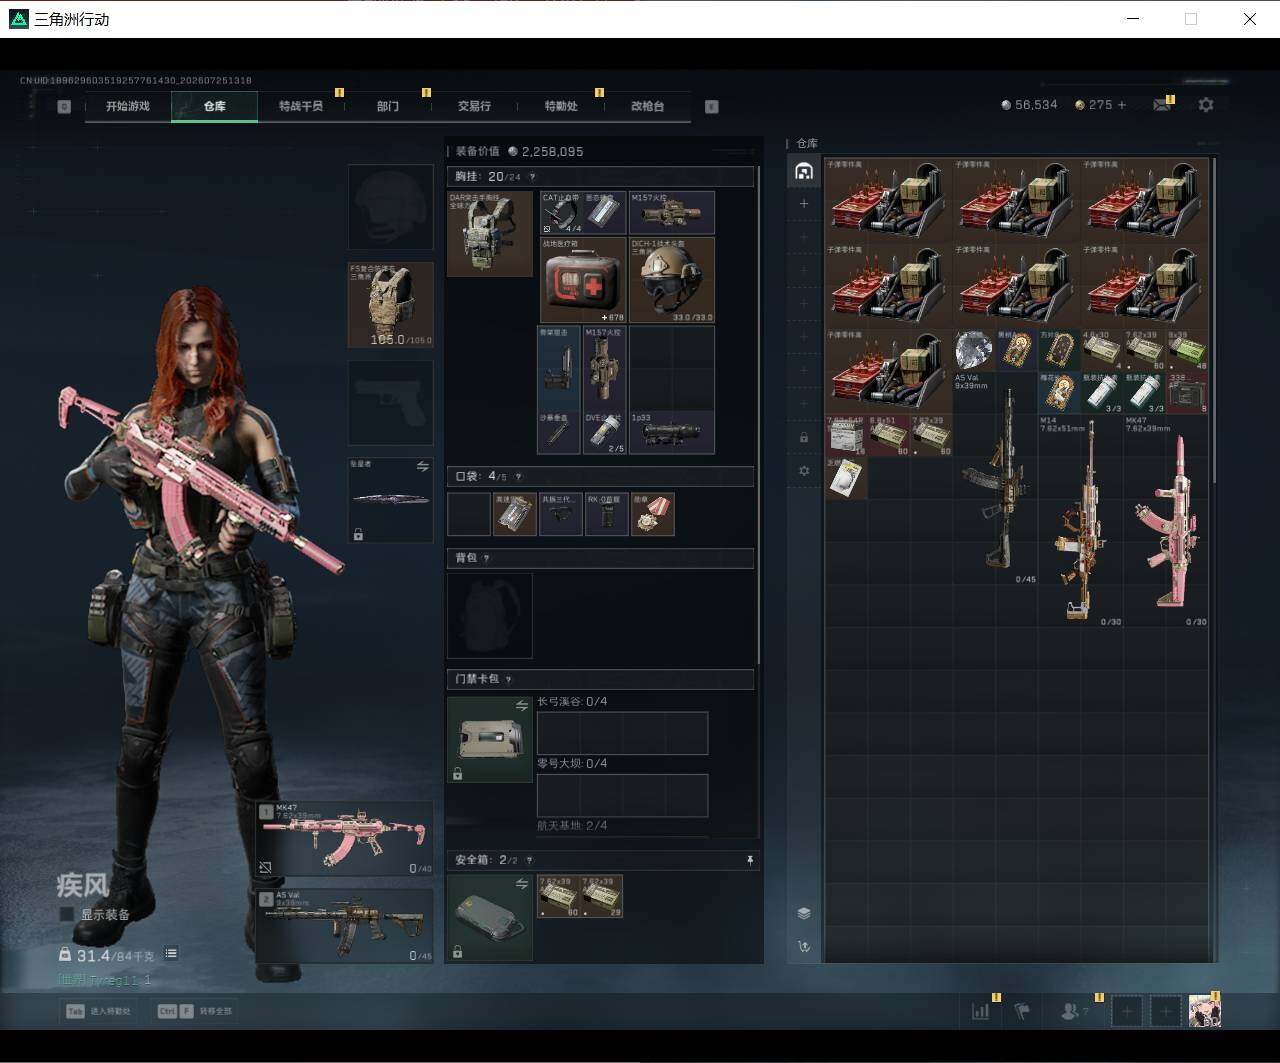Open the 部门 tab
Viewport: 1280px width, 1063px height.
(x=388, y=106)
